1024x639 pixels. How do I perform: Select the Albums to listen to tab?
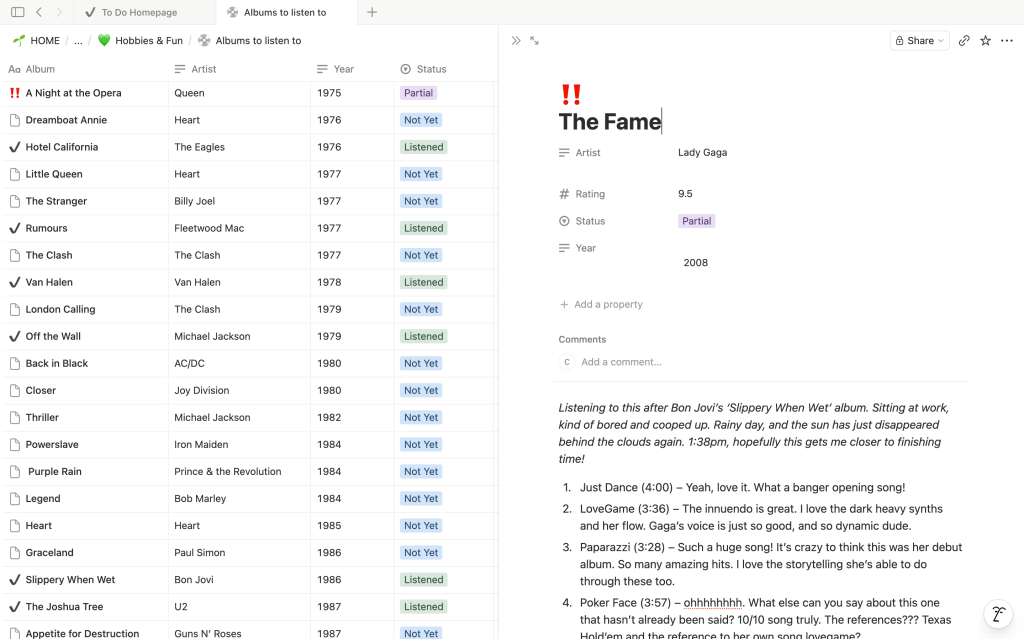[284, 12]
